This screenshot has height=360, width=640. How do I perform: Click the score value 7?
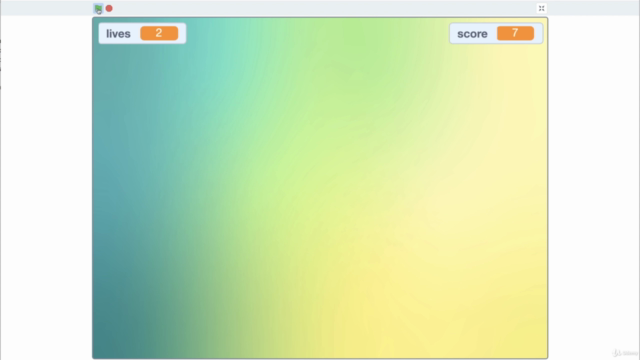pyautogui.click(x=515, y=33)
